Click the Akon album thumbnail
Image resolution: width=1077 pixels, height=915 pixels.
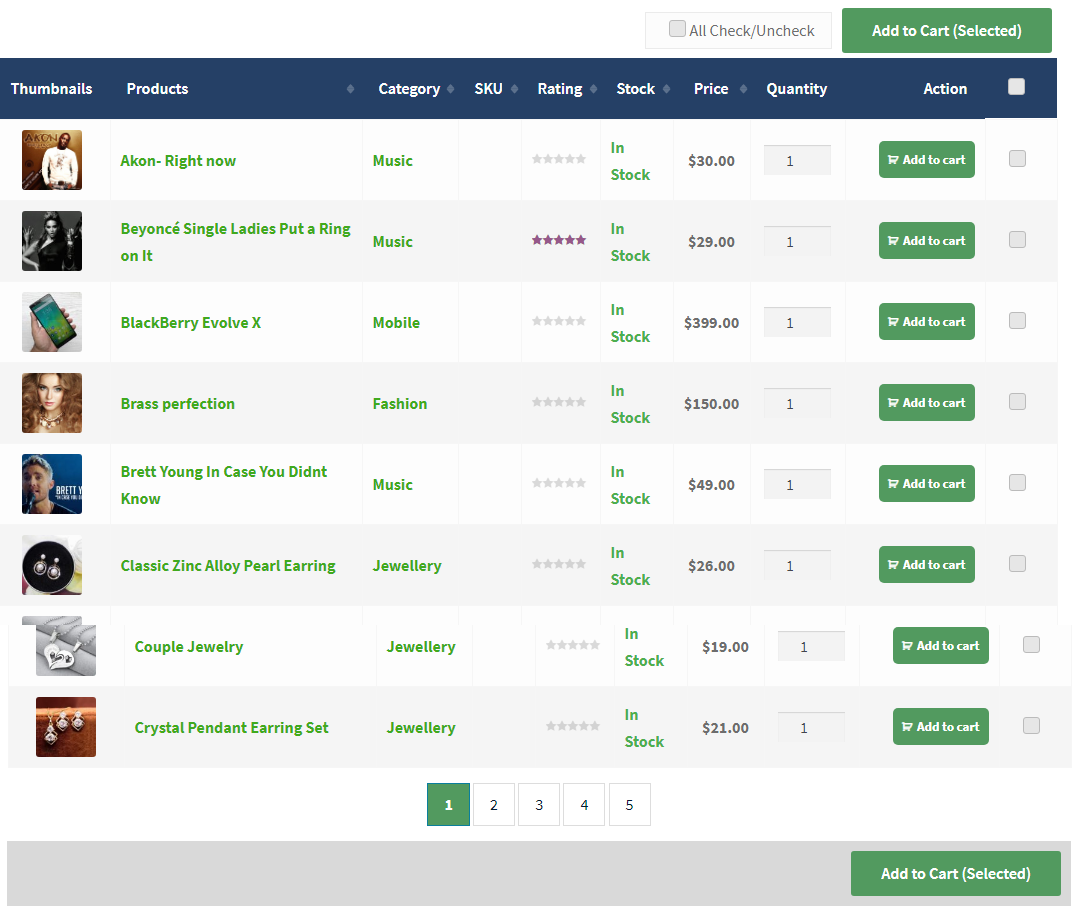click(x=52, y=160)
